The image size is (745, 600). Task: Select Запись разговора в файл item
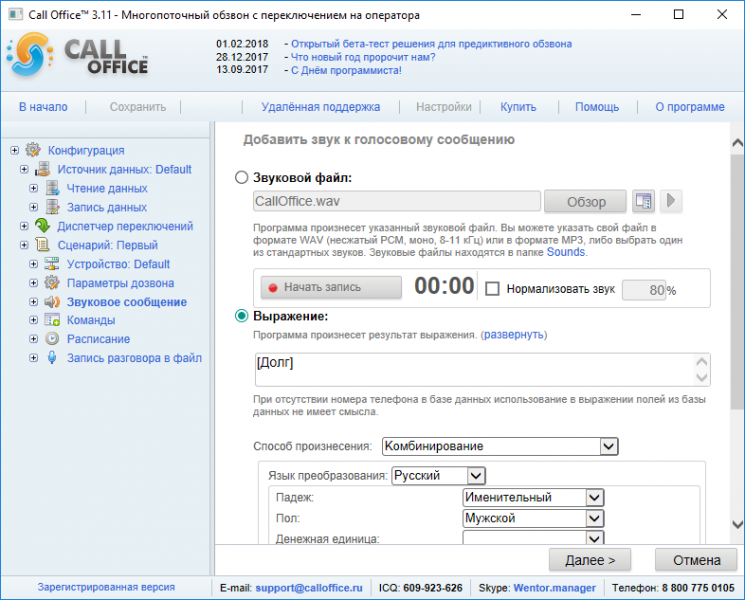pyautogui.click(x=134, y=358)
